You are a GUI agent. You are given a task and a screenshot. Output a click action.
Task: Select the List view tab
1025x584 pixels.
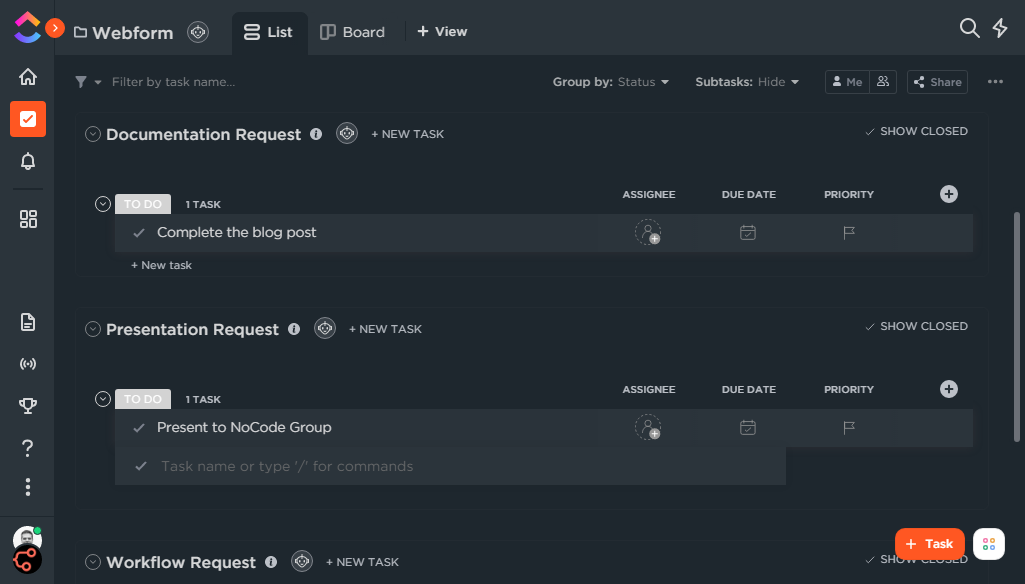(x=269, y=32)
